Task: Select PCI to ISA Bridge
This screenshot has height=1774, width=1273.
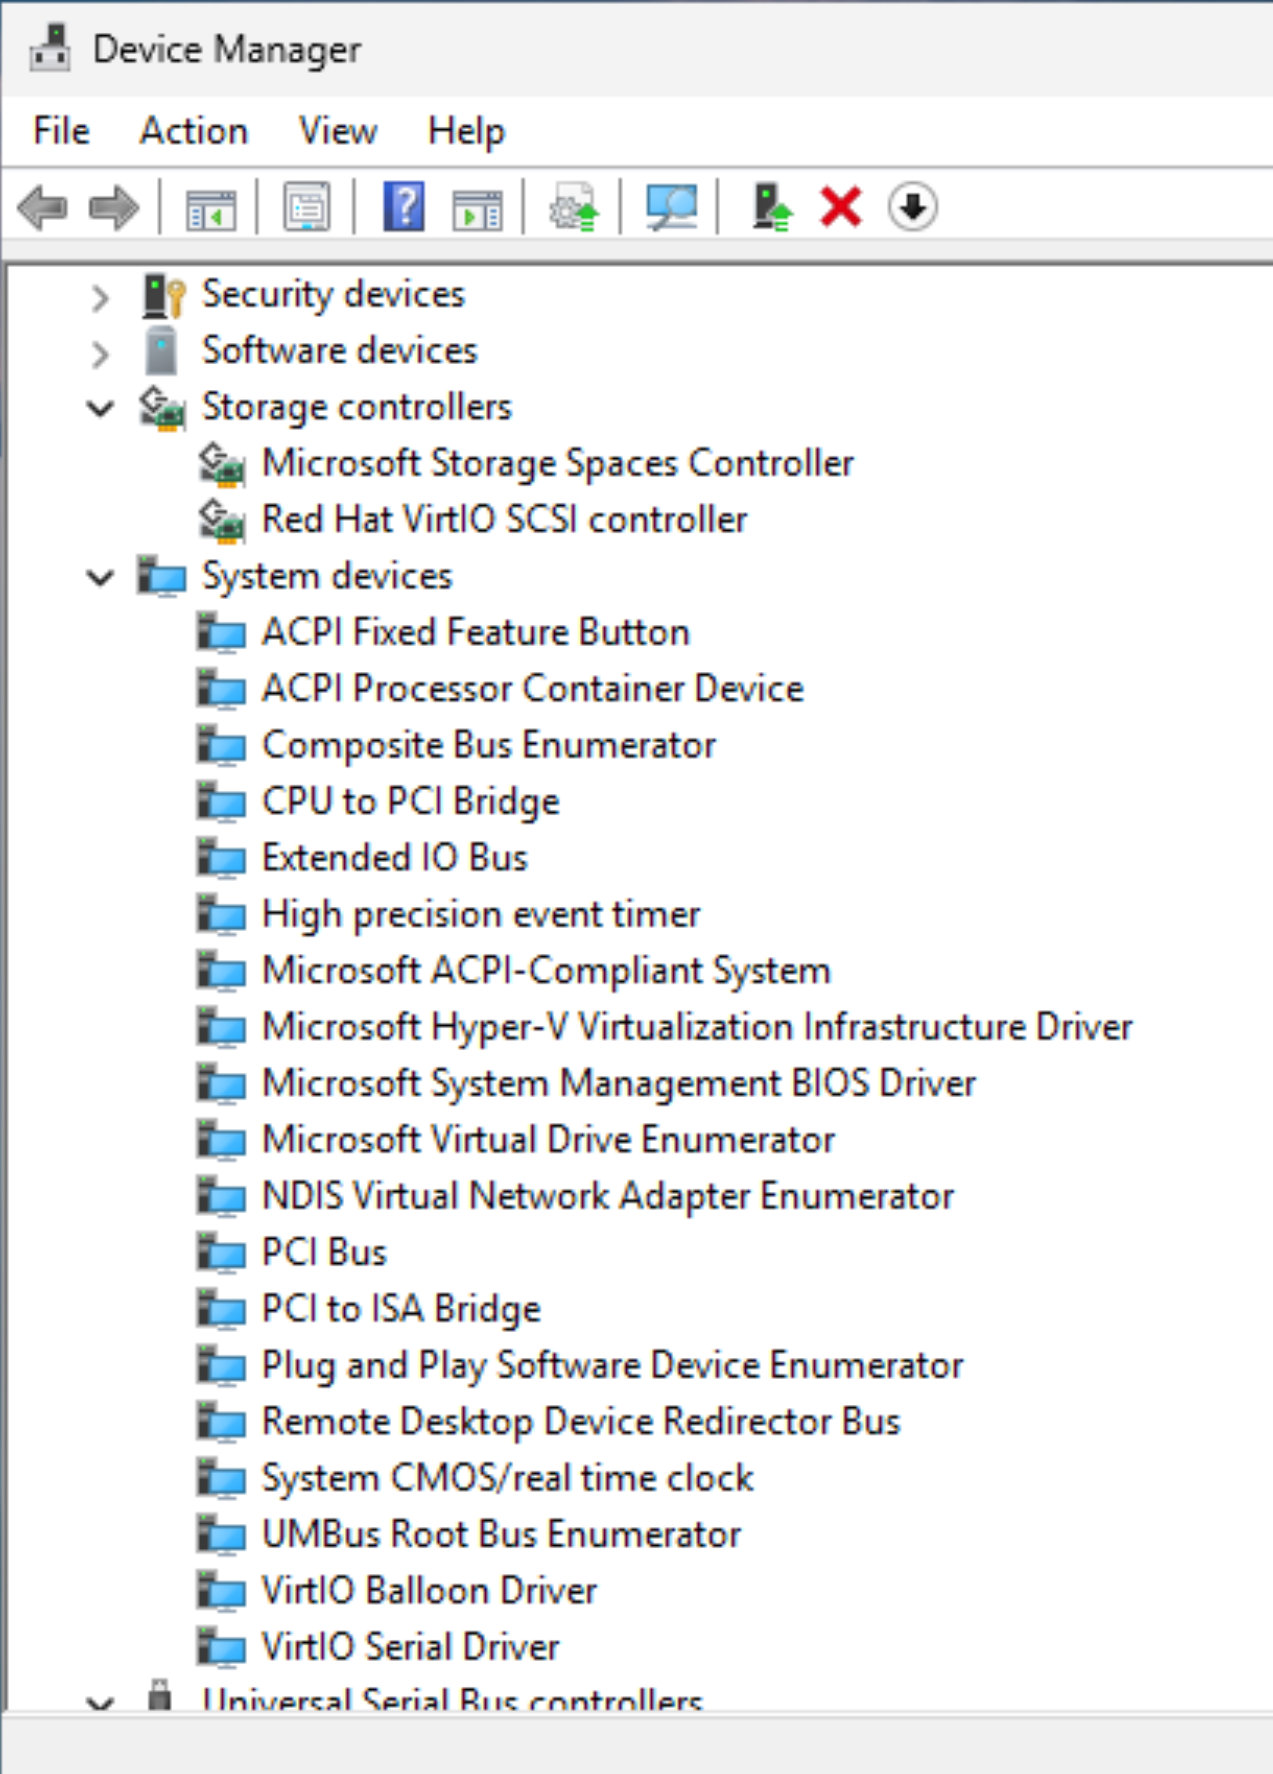Action: click(401, 1308)
